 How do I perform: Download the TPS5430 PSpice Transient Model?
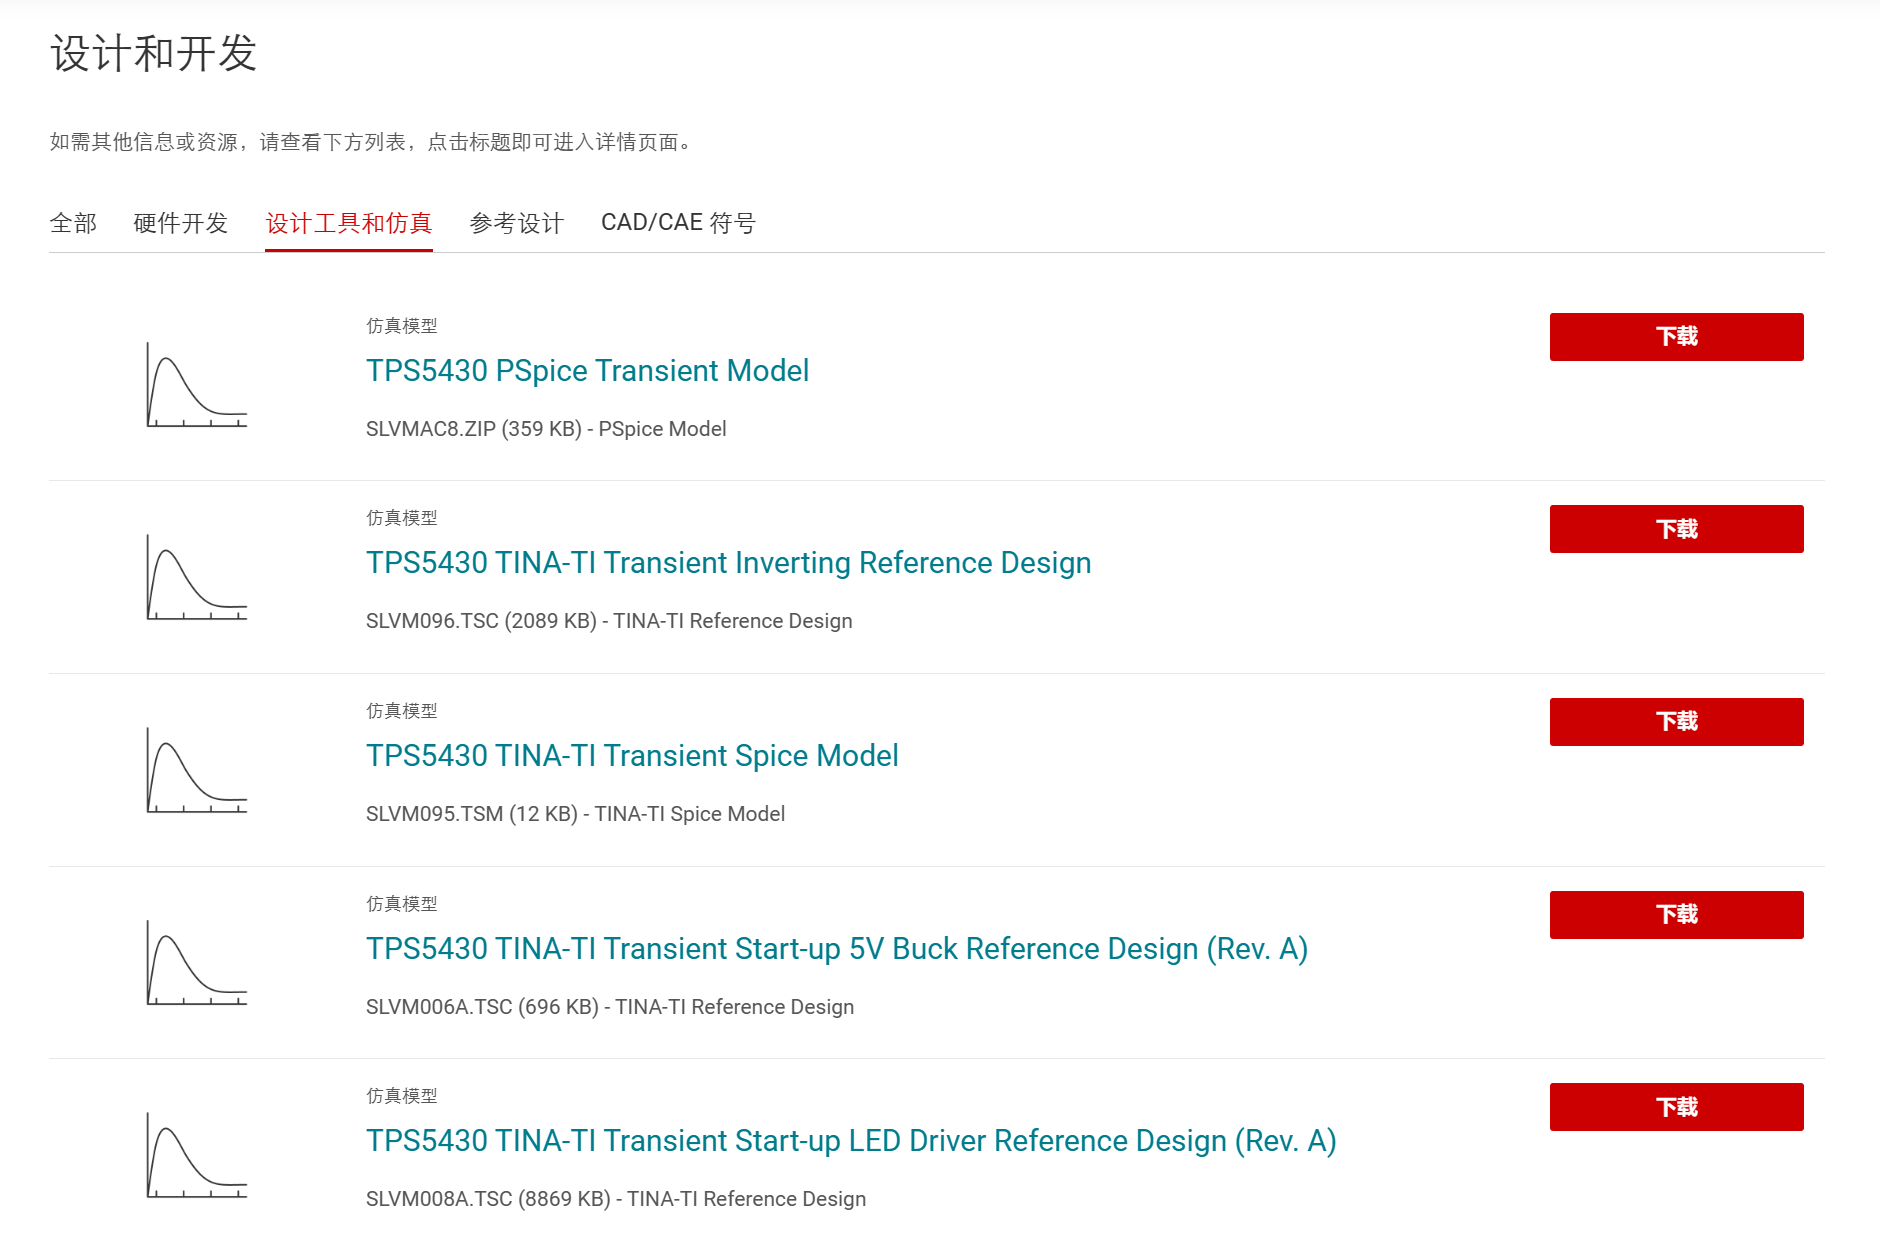point(1677,337)
